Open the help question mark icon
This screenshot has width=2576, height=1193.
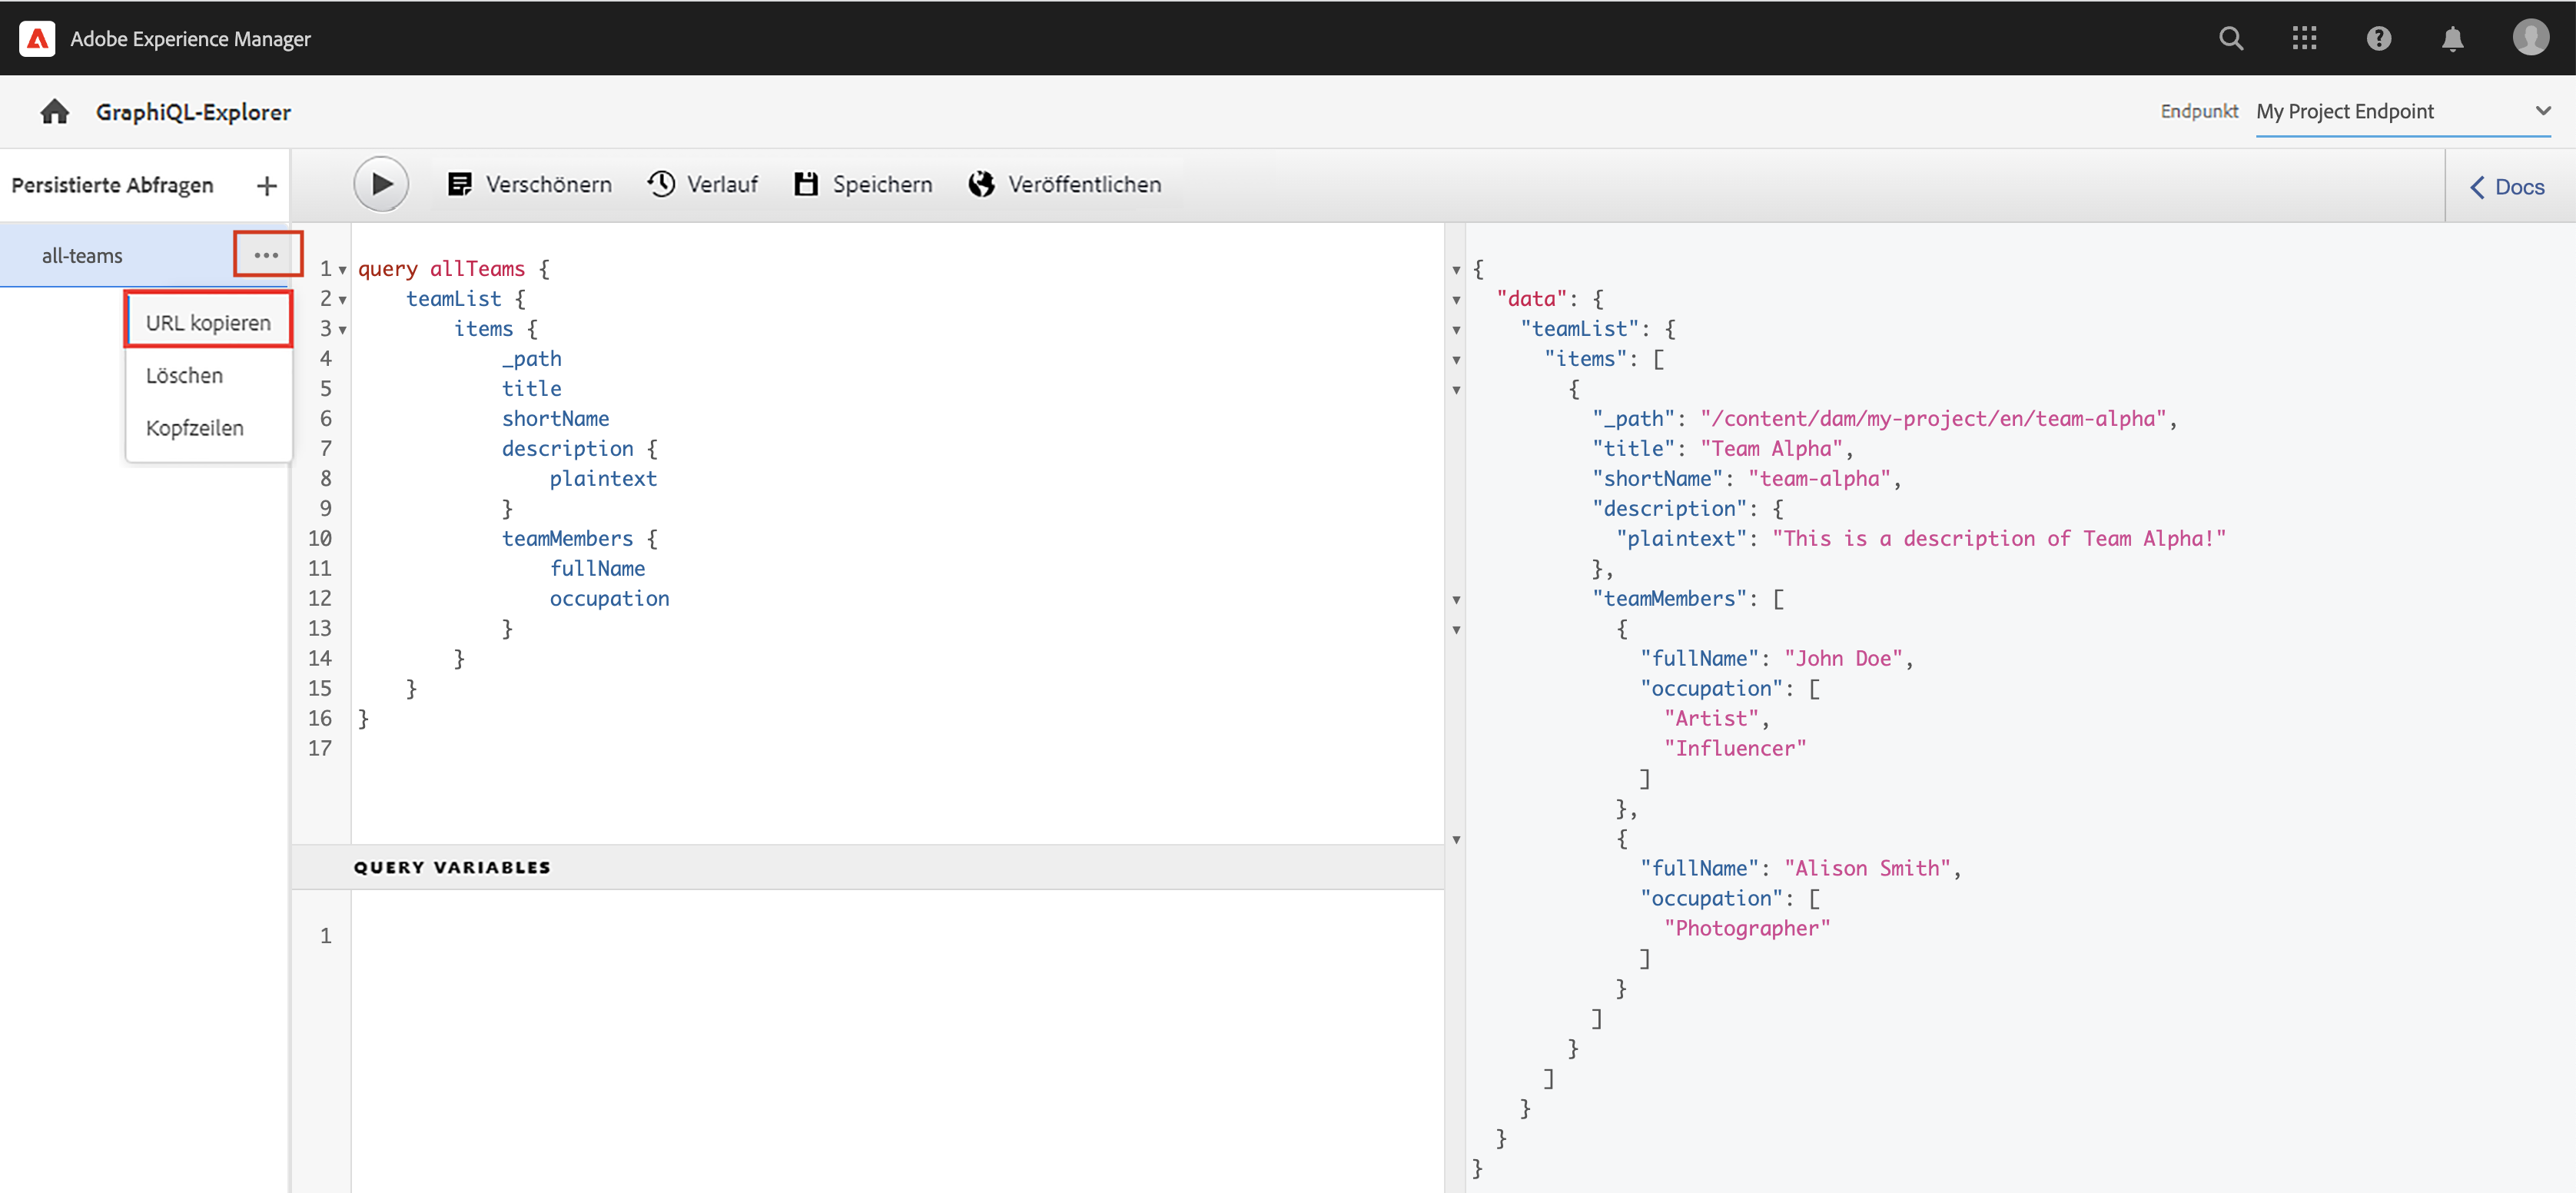tap(2378, 38)
